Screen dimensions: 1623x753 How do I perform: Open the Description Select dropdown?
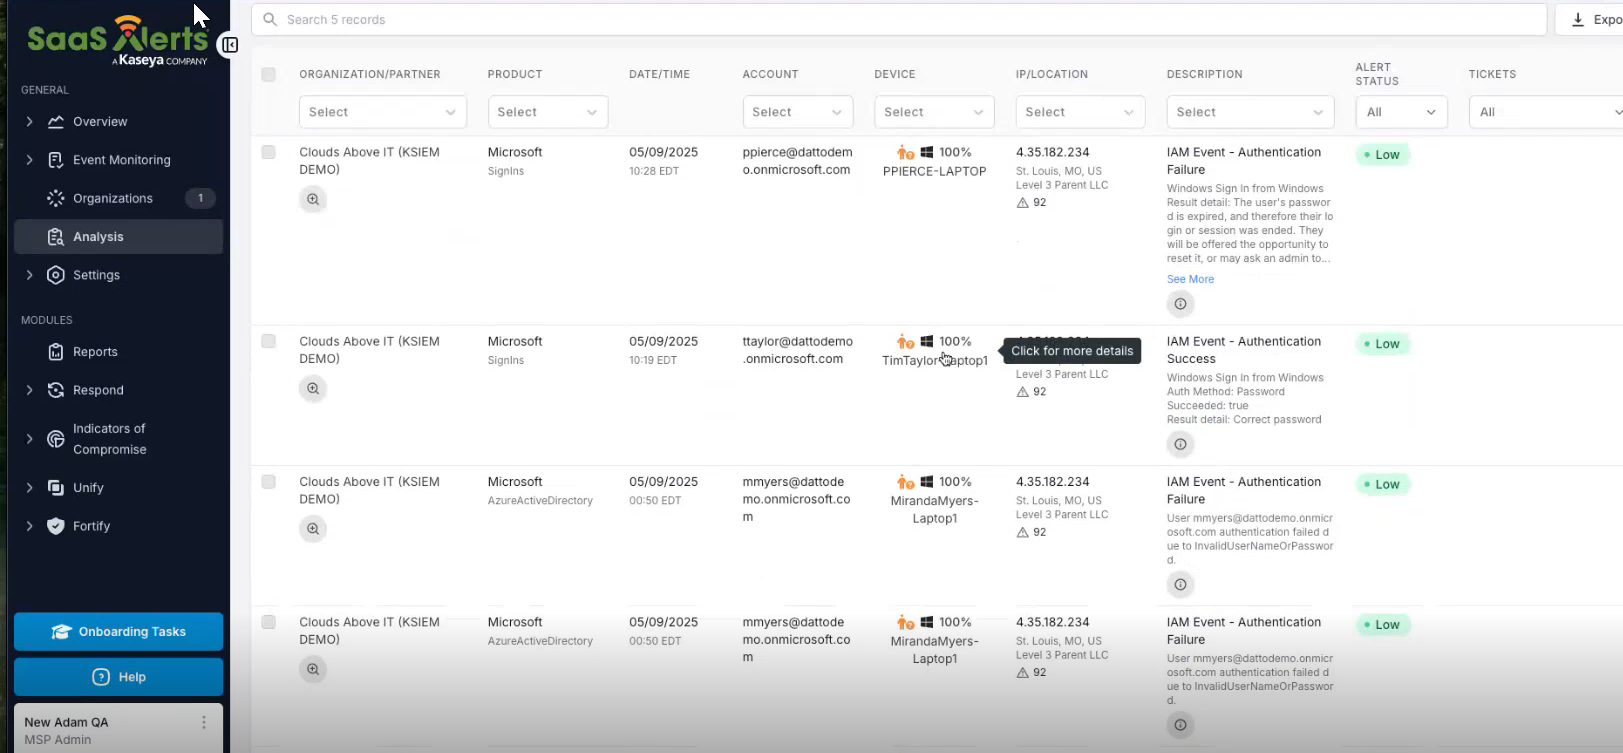point(1250,112)
